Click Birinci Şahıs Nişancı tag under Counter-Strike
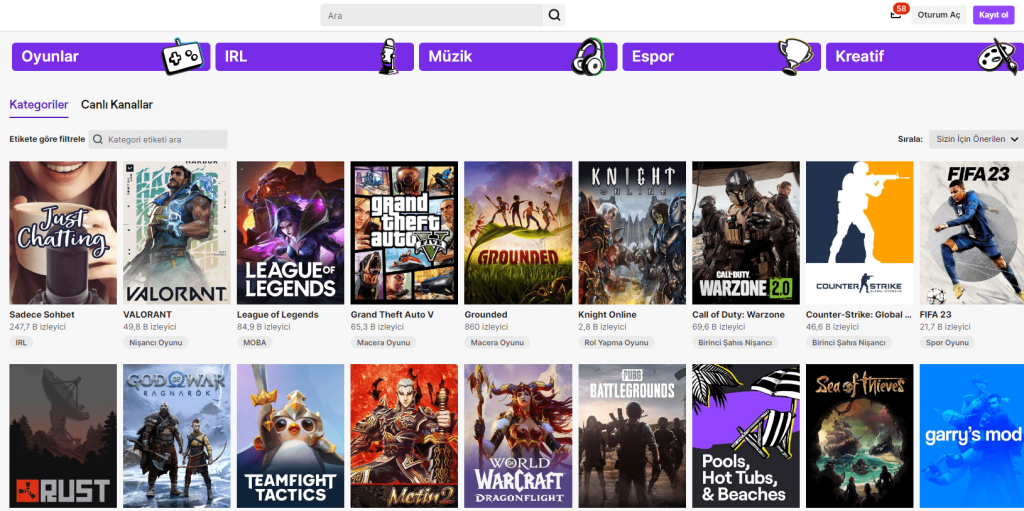Image resolution: width=1024 pixels, height=511 pixels. 849,342
